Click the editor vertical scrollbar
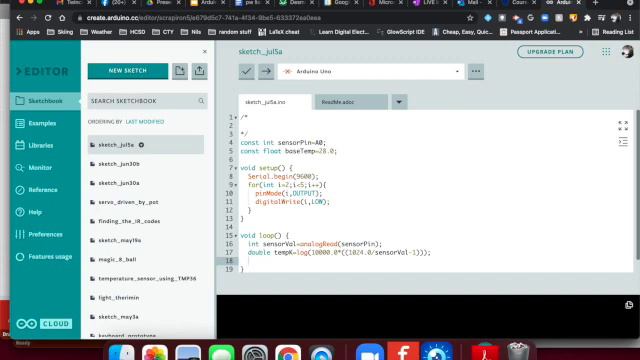This screenshot has width=640, height=360. [x=638, y=184]
